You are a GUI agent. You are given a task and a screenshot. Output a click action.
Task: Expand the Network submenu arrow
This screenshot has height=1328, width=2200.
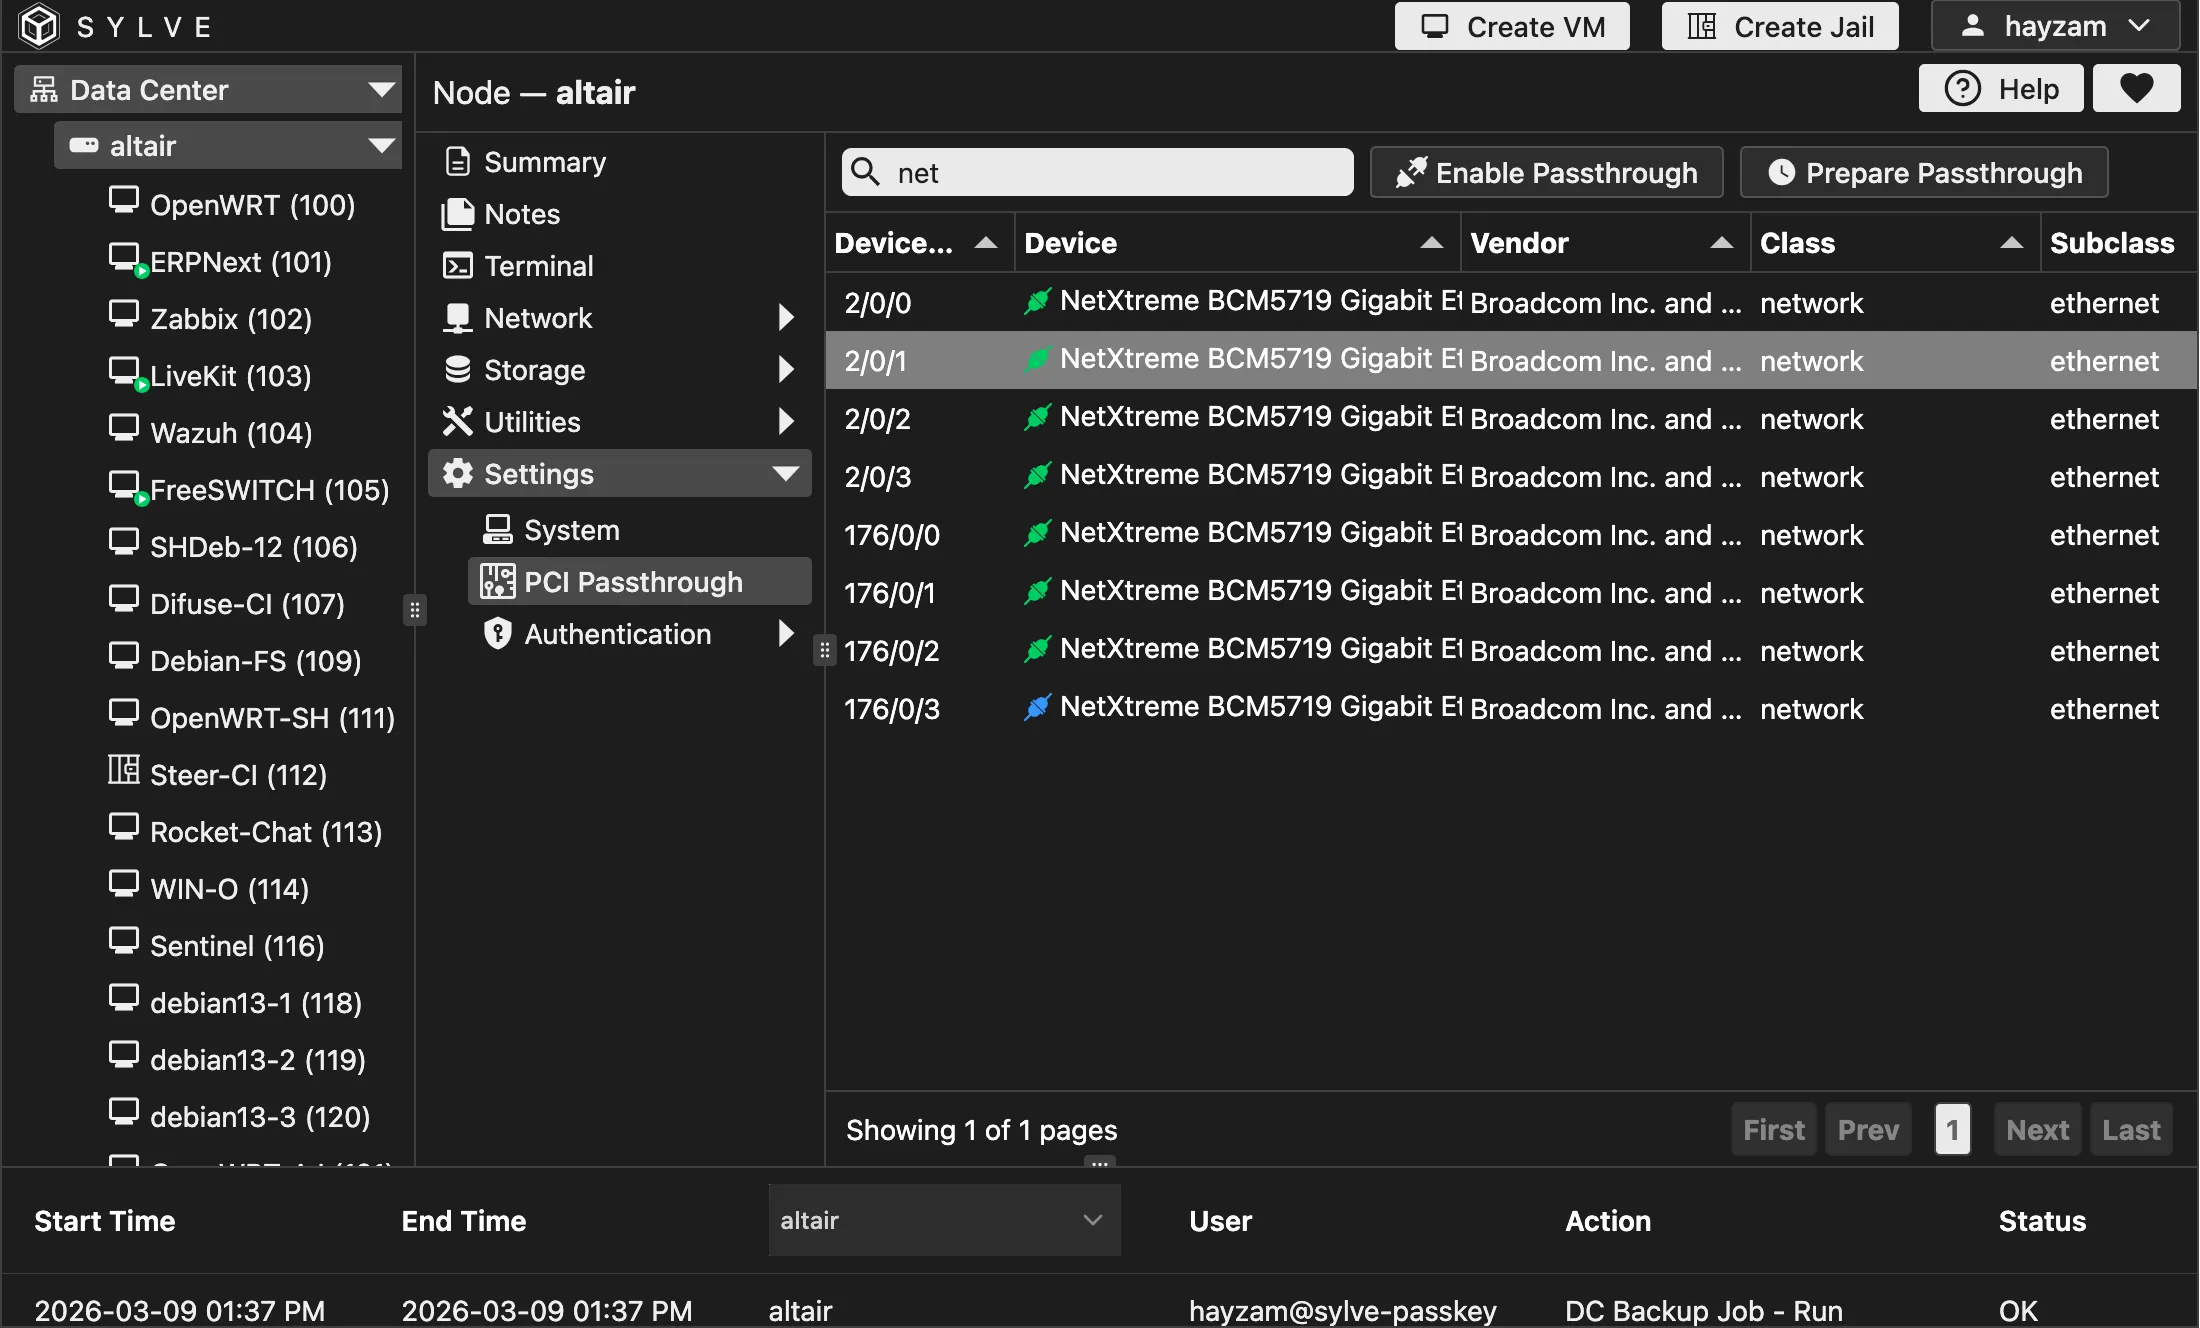tap(786, 318)
